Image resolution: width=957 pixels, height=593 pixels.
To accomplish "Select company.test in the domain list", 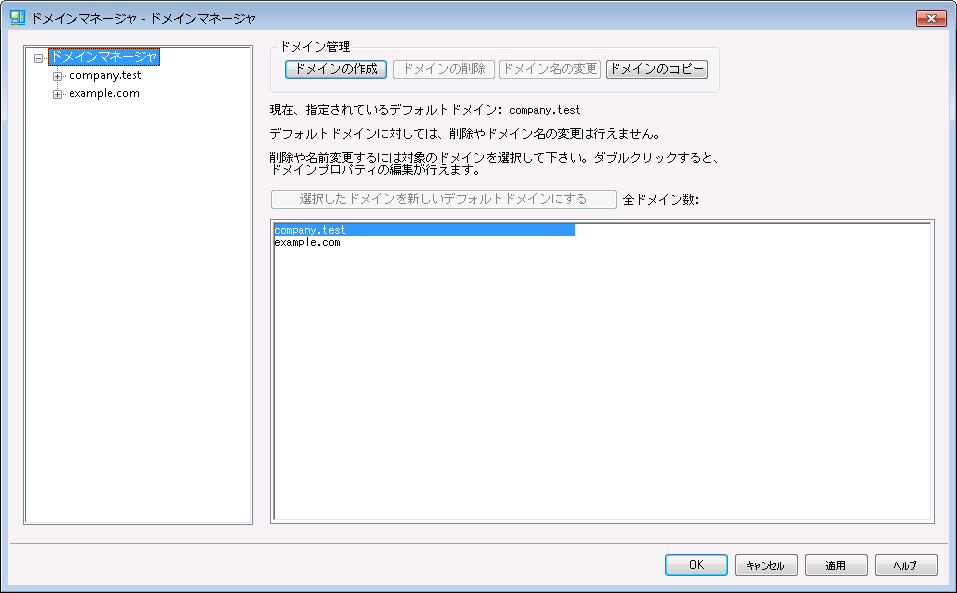I will (310, 230).
